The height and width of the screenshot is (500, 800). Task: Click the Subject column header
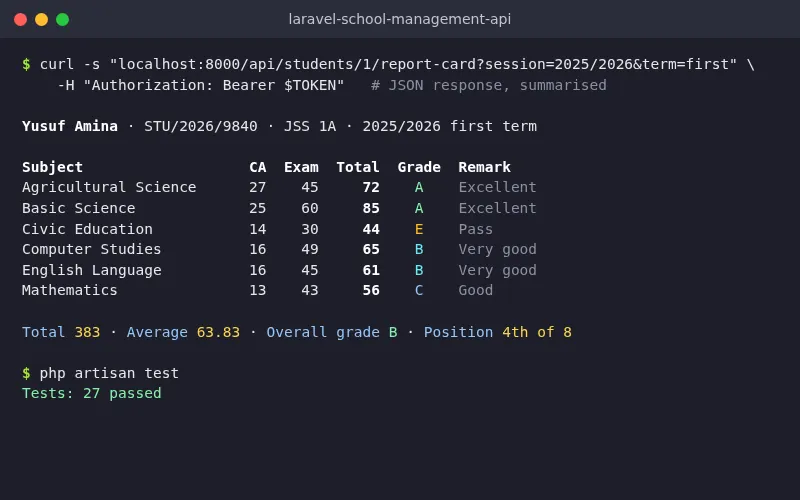point(53,167)
